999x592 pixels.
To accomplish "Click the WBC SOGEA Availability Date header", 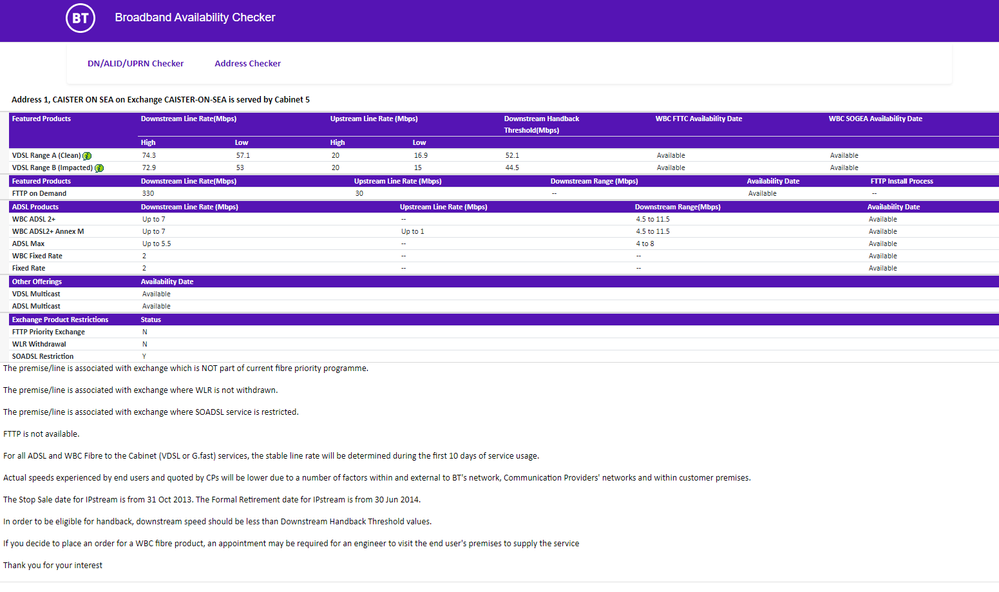I will pos(875,119).
